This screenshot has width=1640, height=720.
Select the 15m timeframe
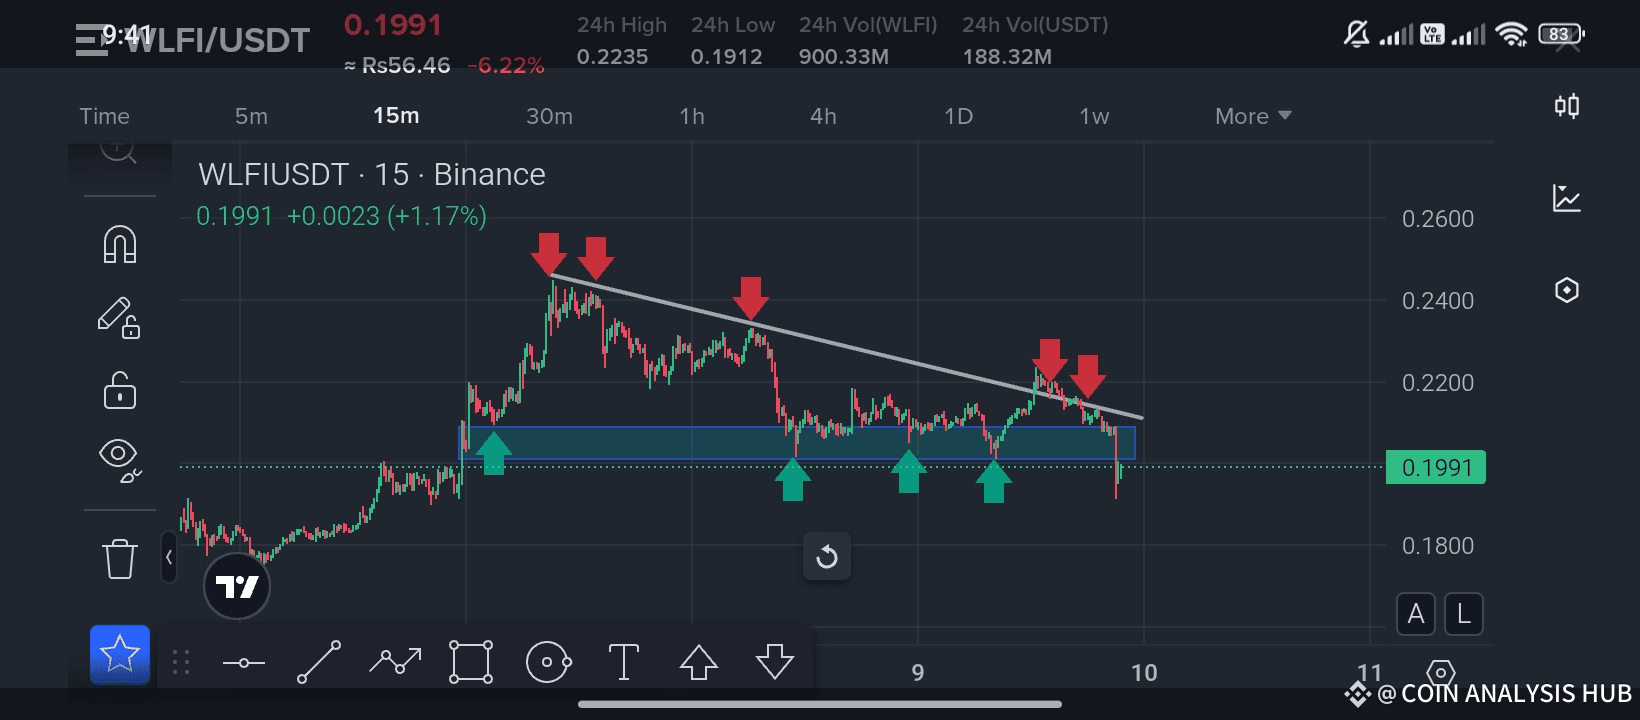pyautogui.click(x=396, y=116)
